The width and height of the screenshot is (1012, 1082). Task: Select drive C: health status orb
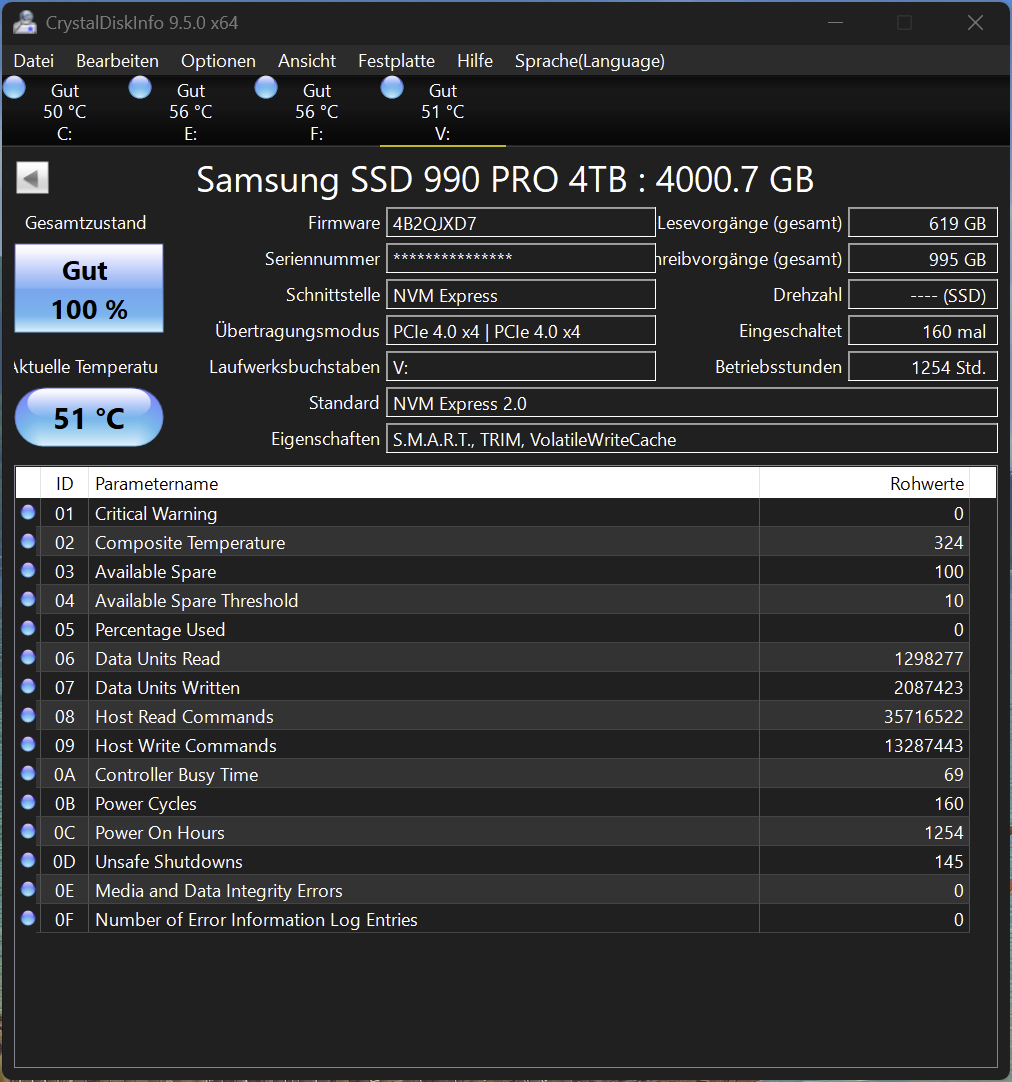click(x=14, y=88)
